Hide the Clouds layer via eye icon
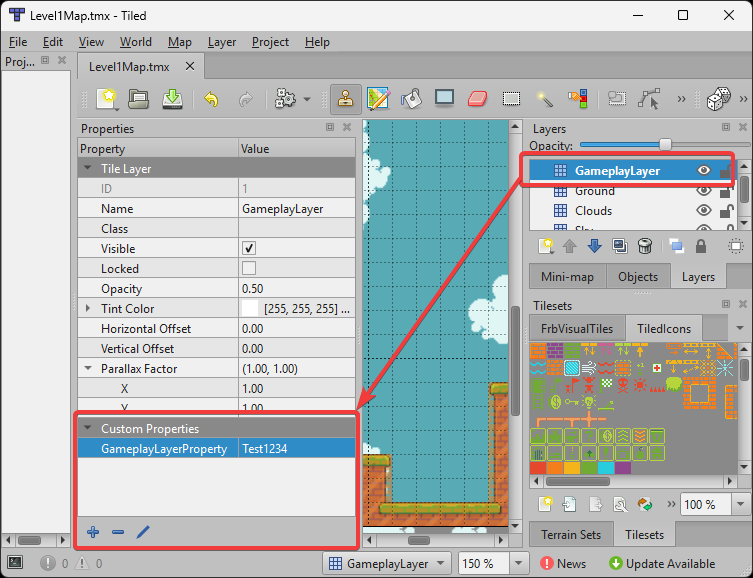This screenshot has height=578, width=753. [x=703, y=211]
